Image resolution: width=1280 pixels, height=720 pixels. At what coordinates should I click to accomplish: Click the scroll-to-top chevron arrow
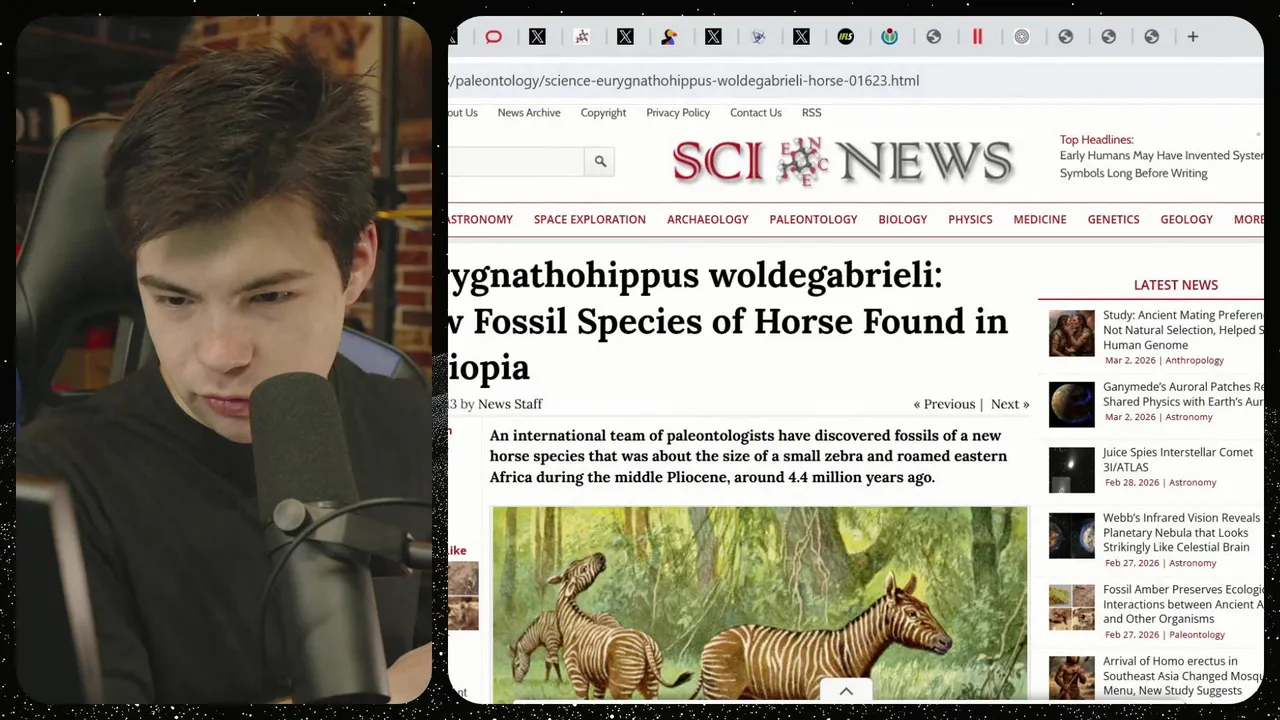(846, 691)
